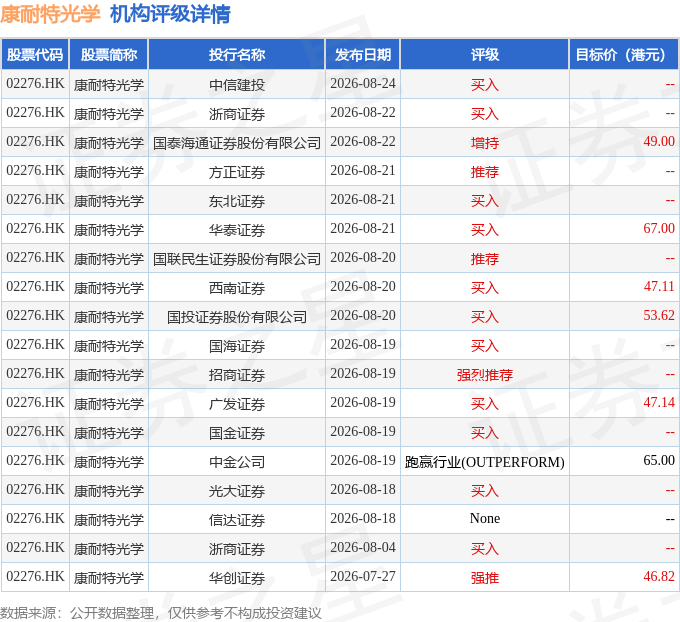Click the 股票代码 column header

[x=35, y=55]
